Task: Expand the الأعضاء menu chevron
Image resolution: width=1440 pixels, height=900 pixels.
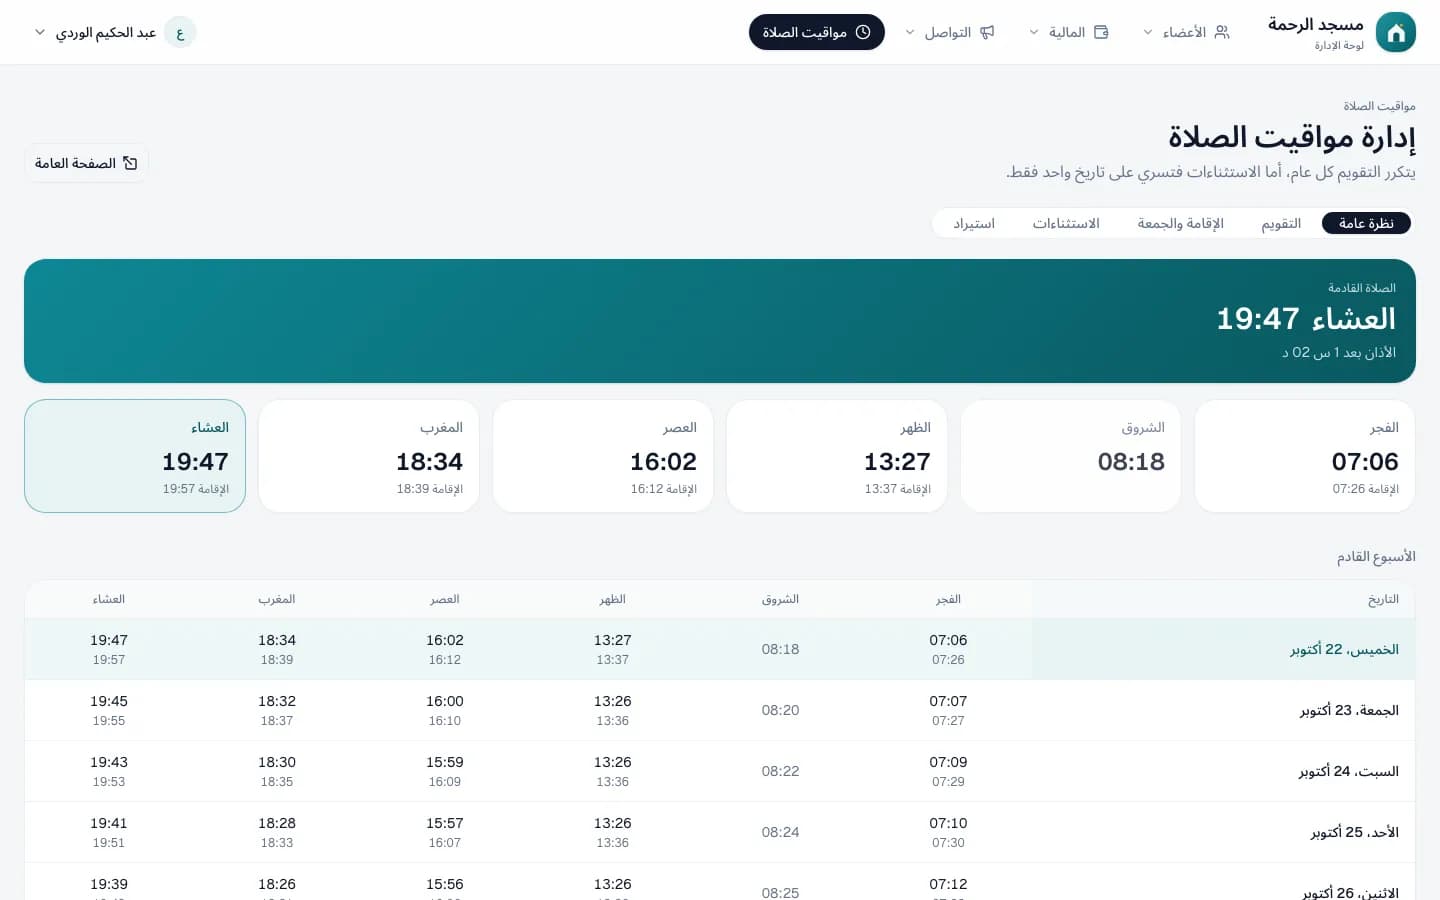Action: click(1148, 32)
